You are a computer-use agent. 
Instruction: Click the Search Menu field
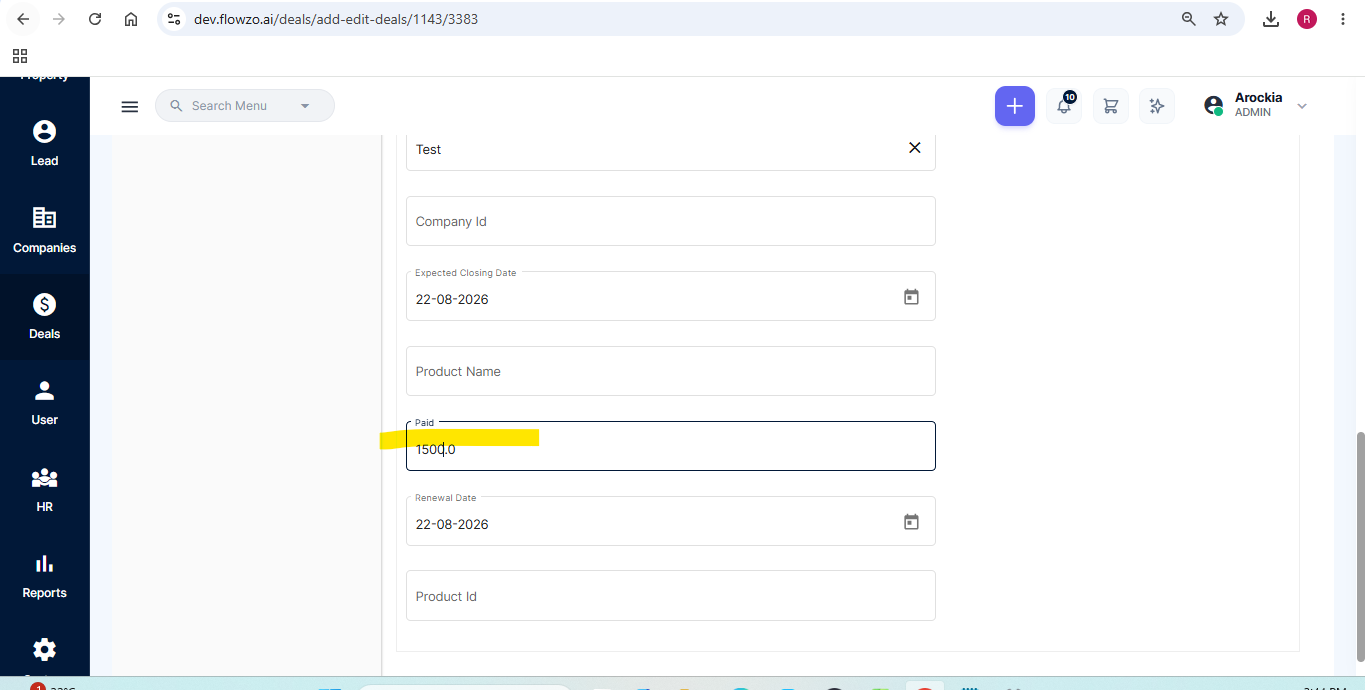tap(245, 106)
